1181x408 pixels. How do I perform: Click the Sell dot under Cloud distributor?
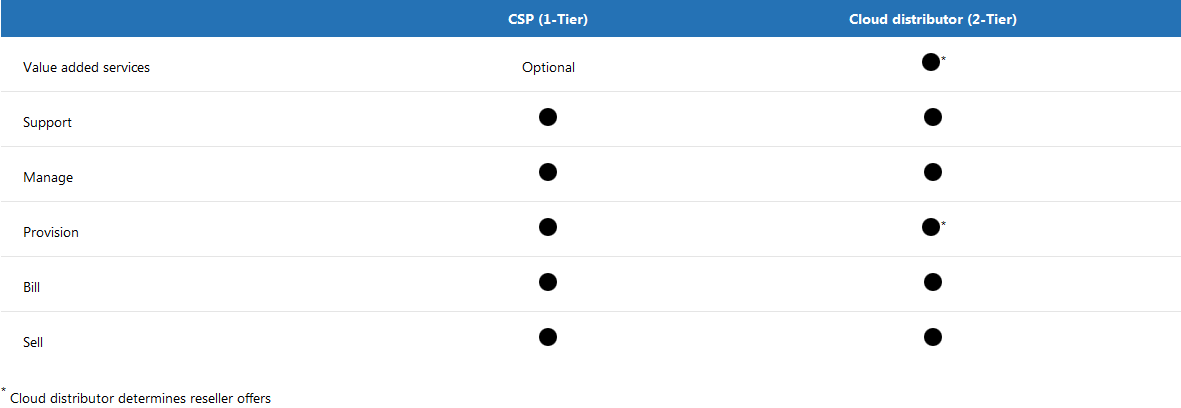(933, 337)
